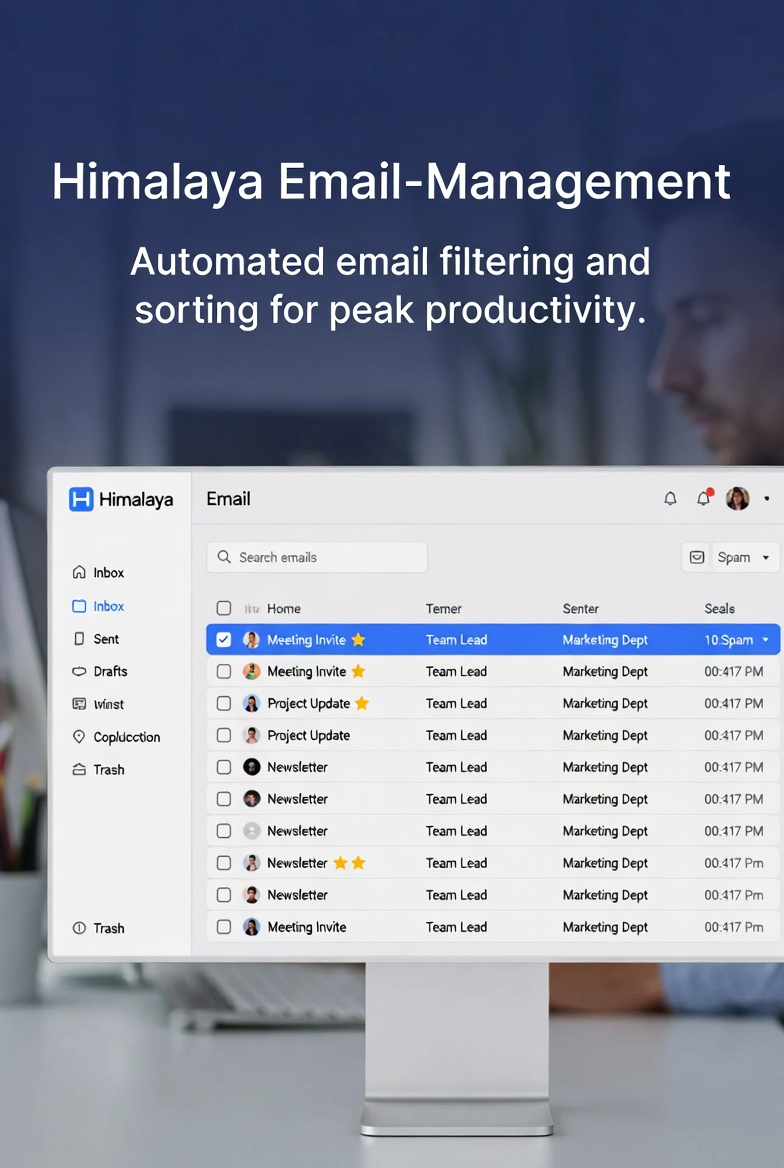
Task: Uncheck the highlighted Meeting Invite checkbox
Action: tap(224, 640)
